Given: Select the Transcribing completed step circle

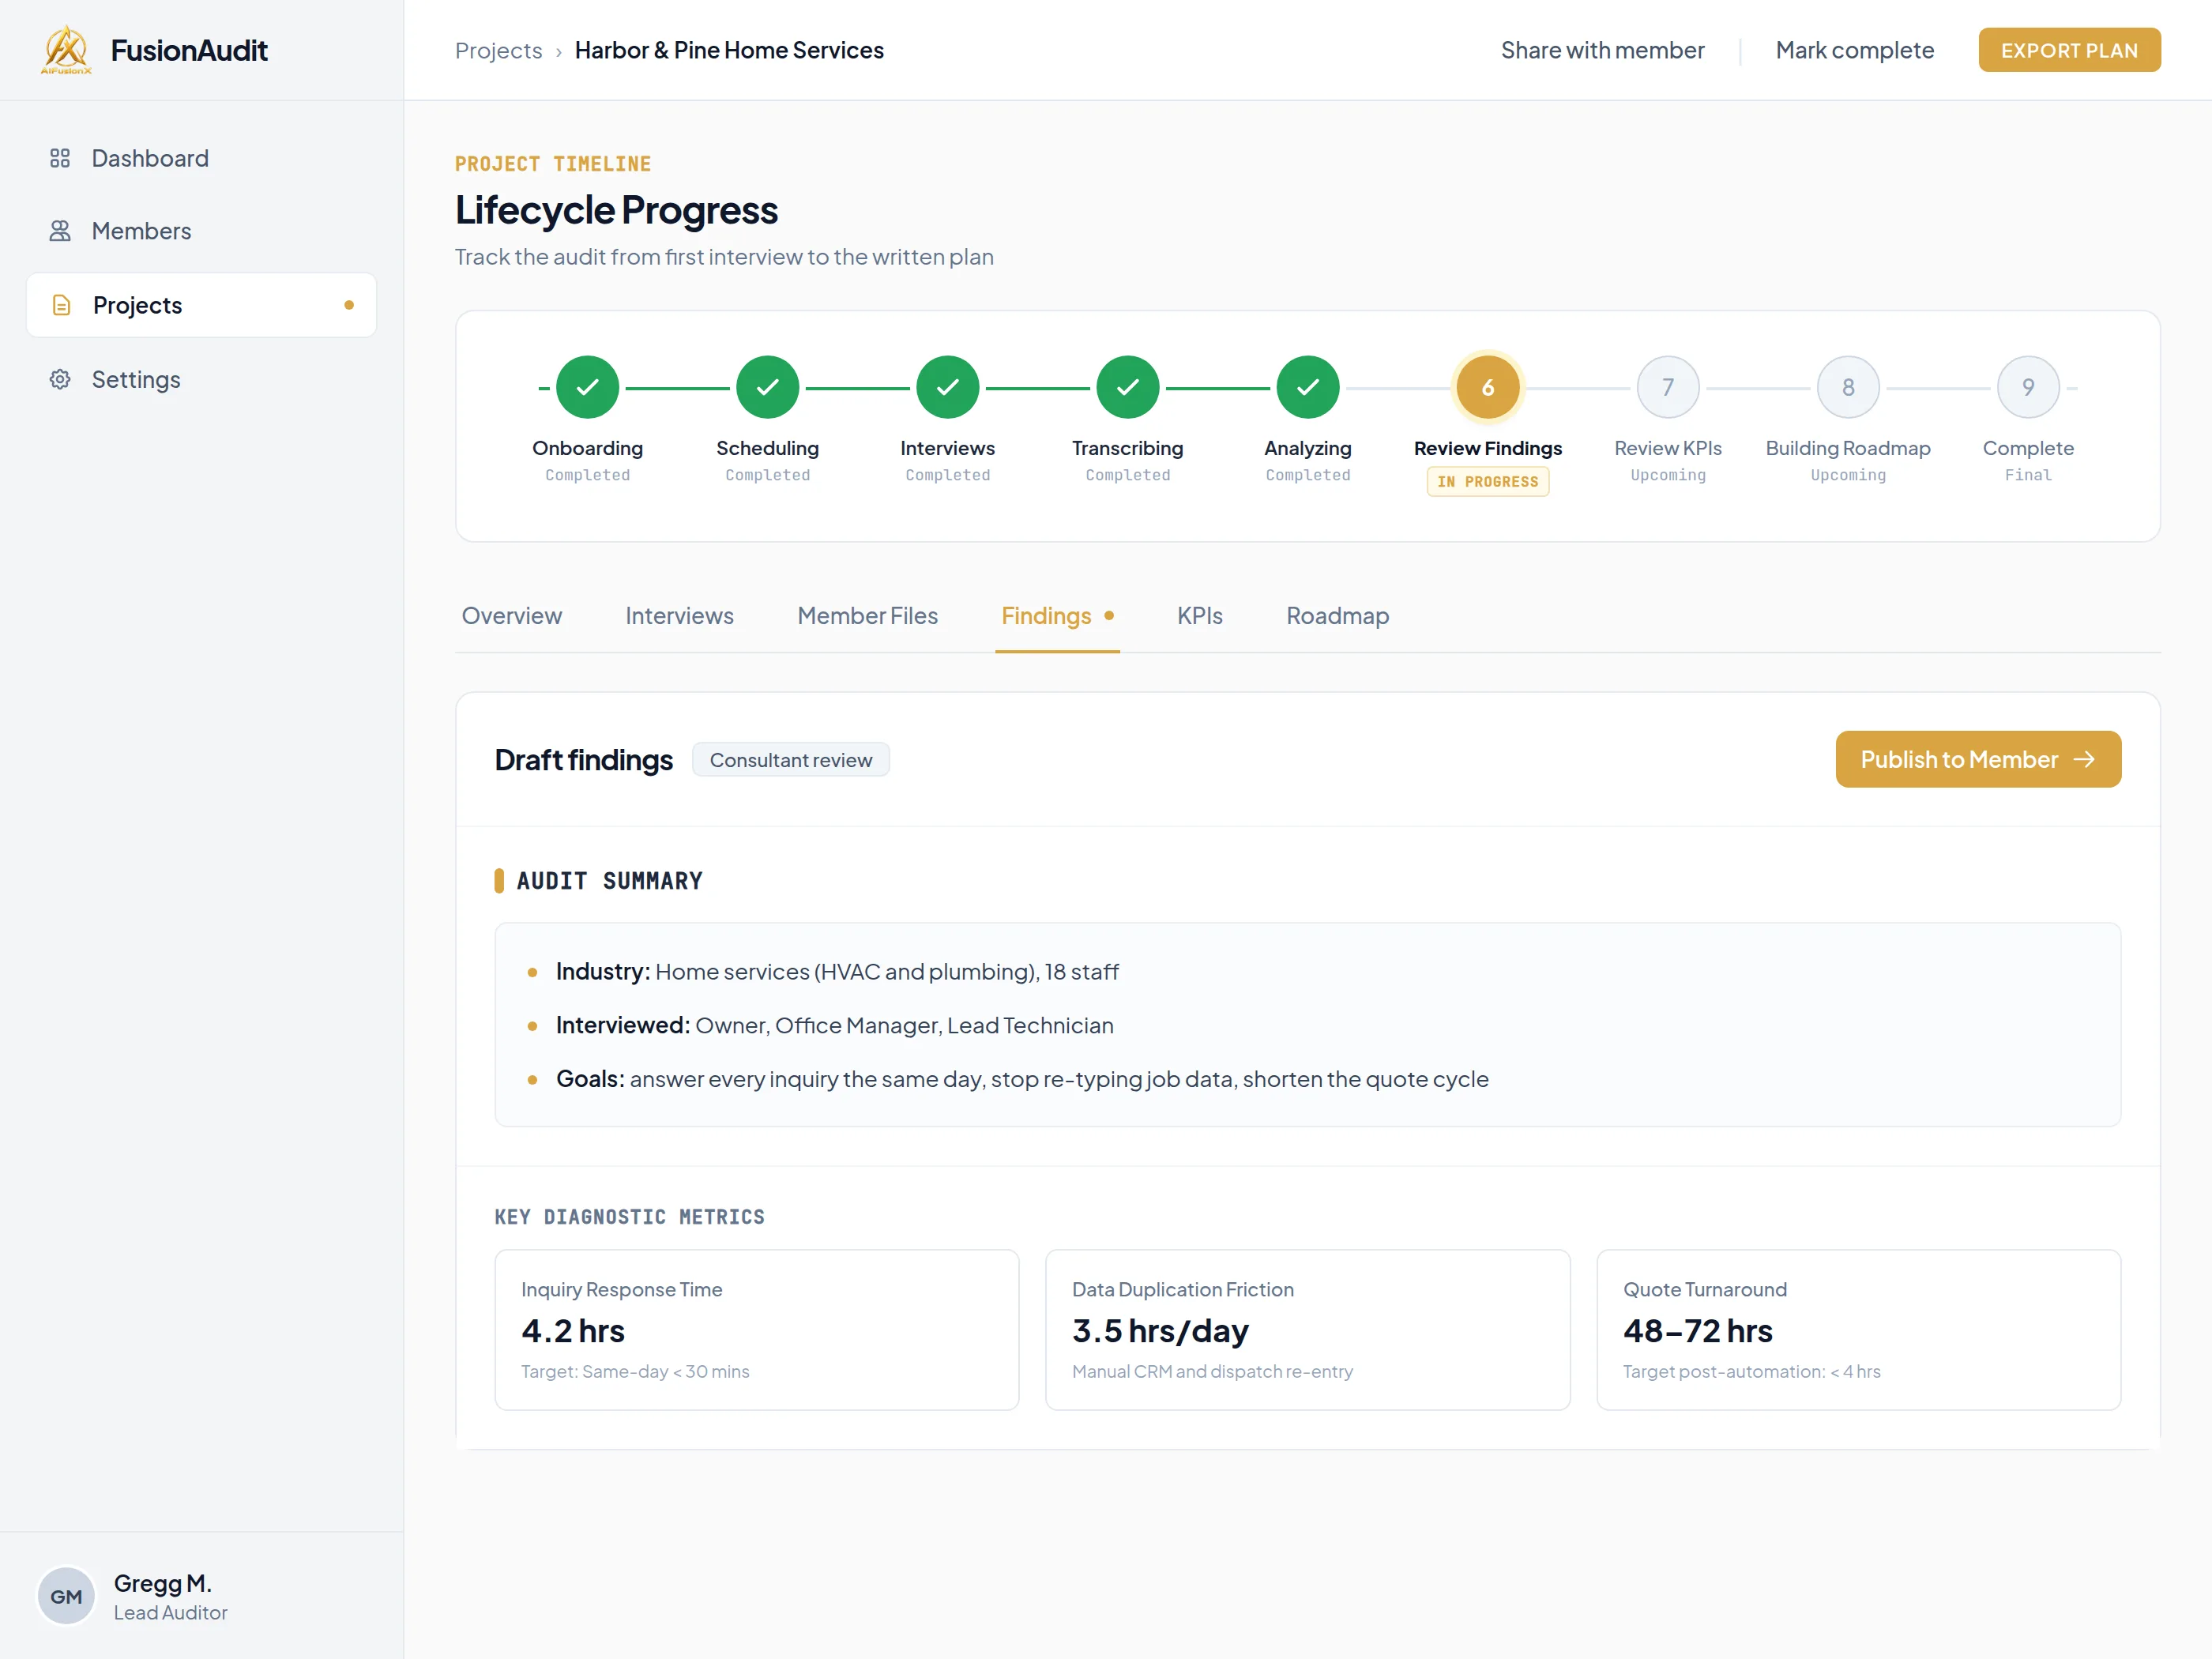Looking at the screenshot, I should [1127, 387].
